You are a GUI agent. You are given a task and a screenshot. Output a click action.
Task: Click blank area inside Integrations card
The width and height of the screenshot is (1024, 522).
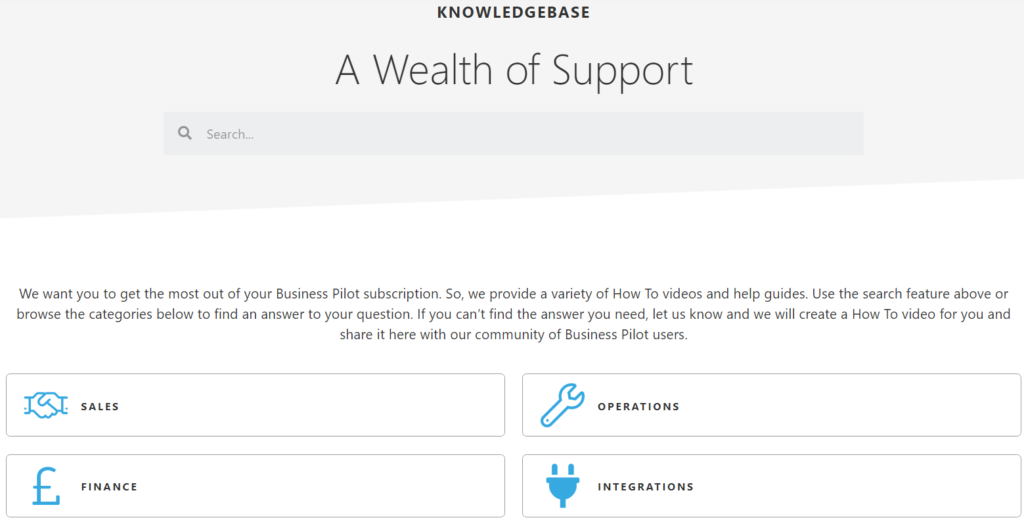coord(849,486)
